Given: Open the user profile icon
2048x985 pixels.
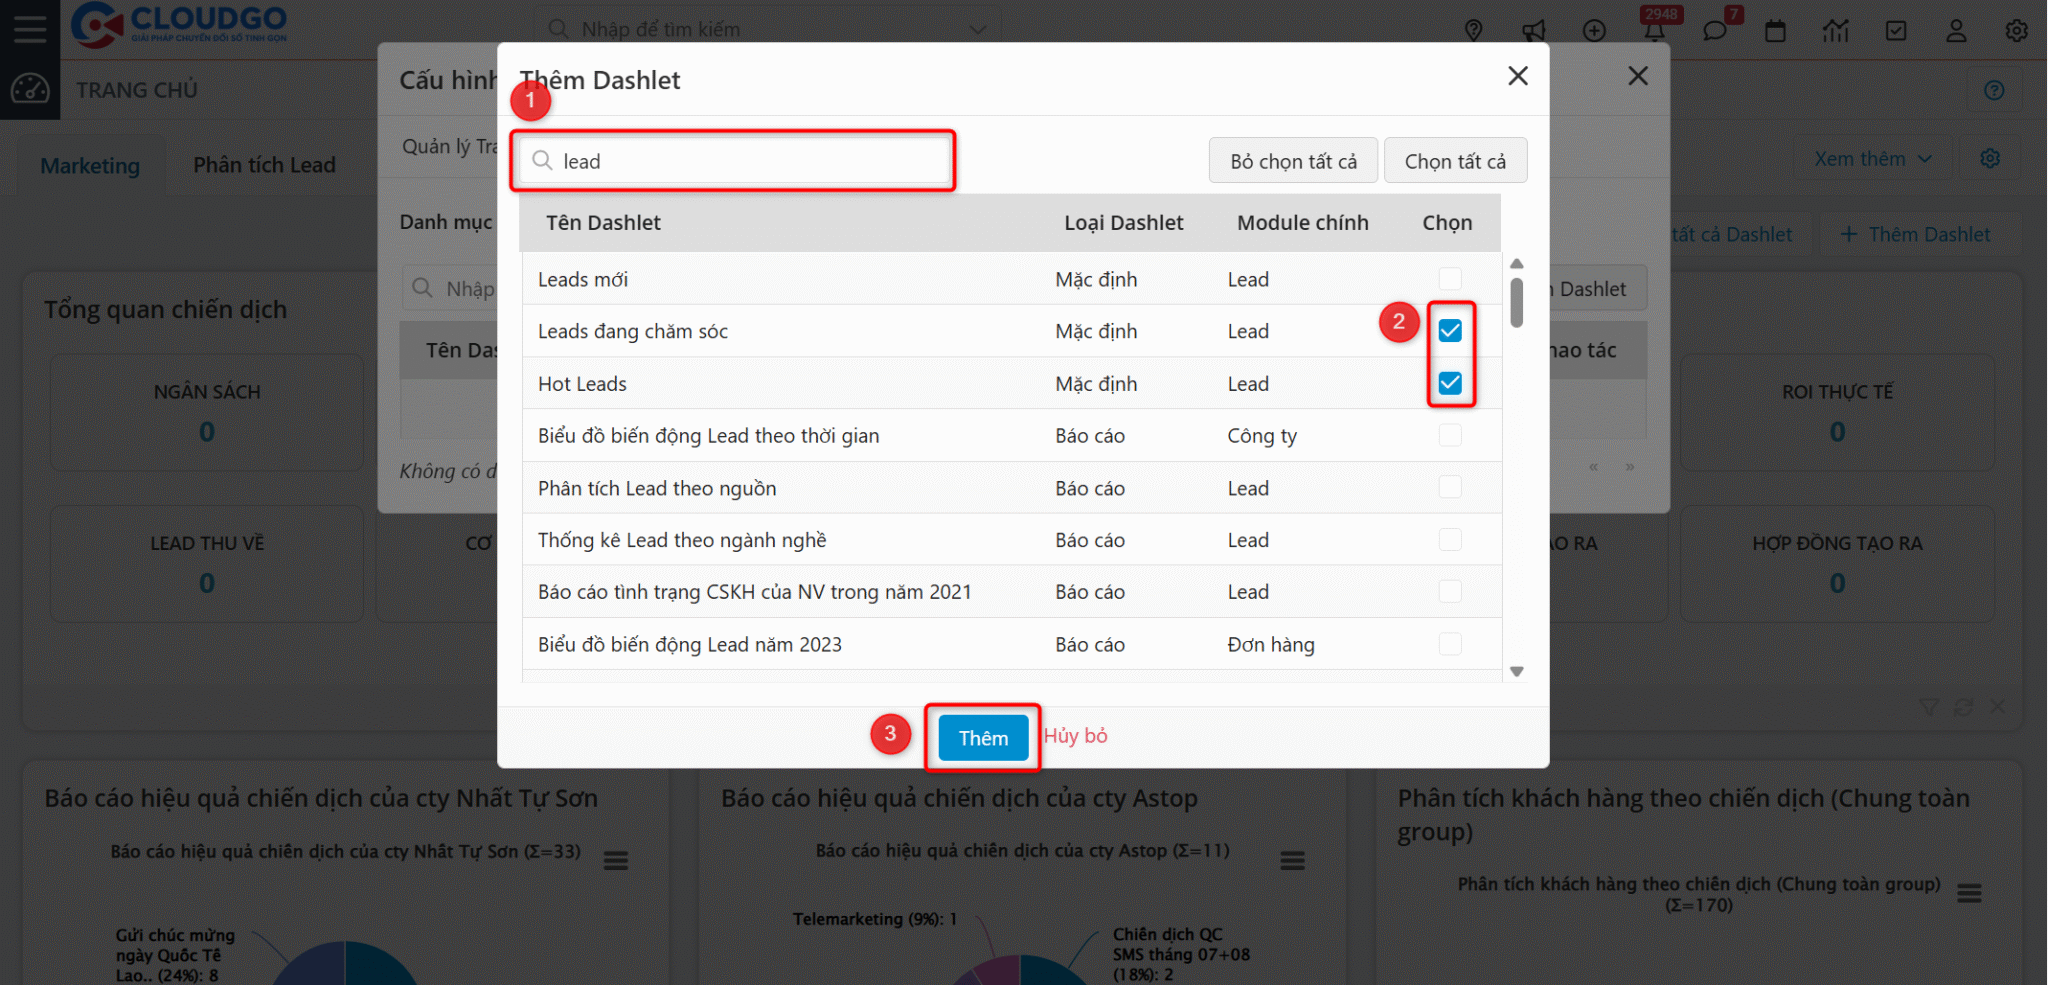Looking at the screenshot, I should [1956, 30].
